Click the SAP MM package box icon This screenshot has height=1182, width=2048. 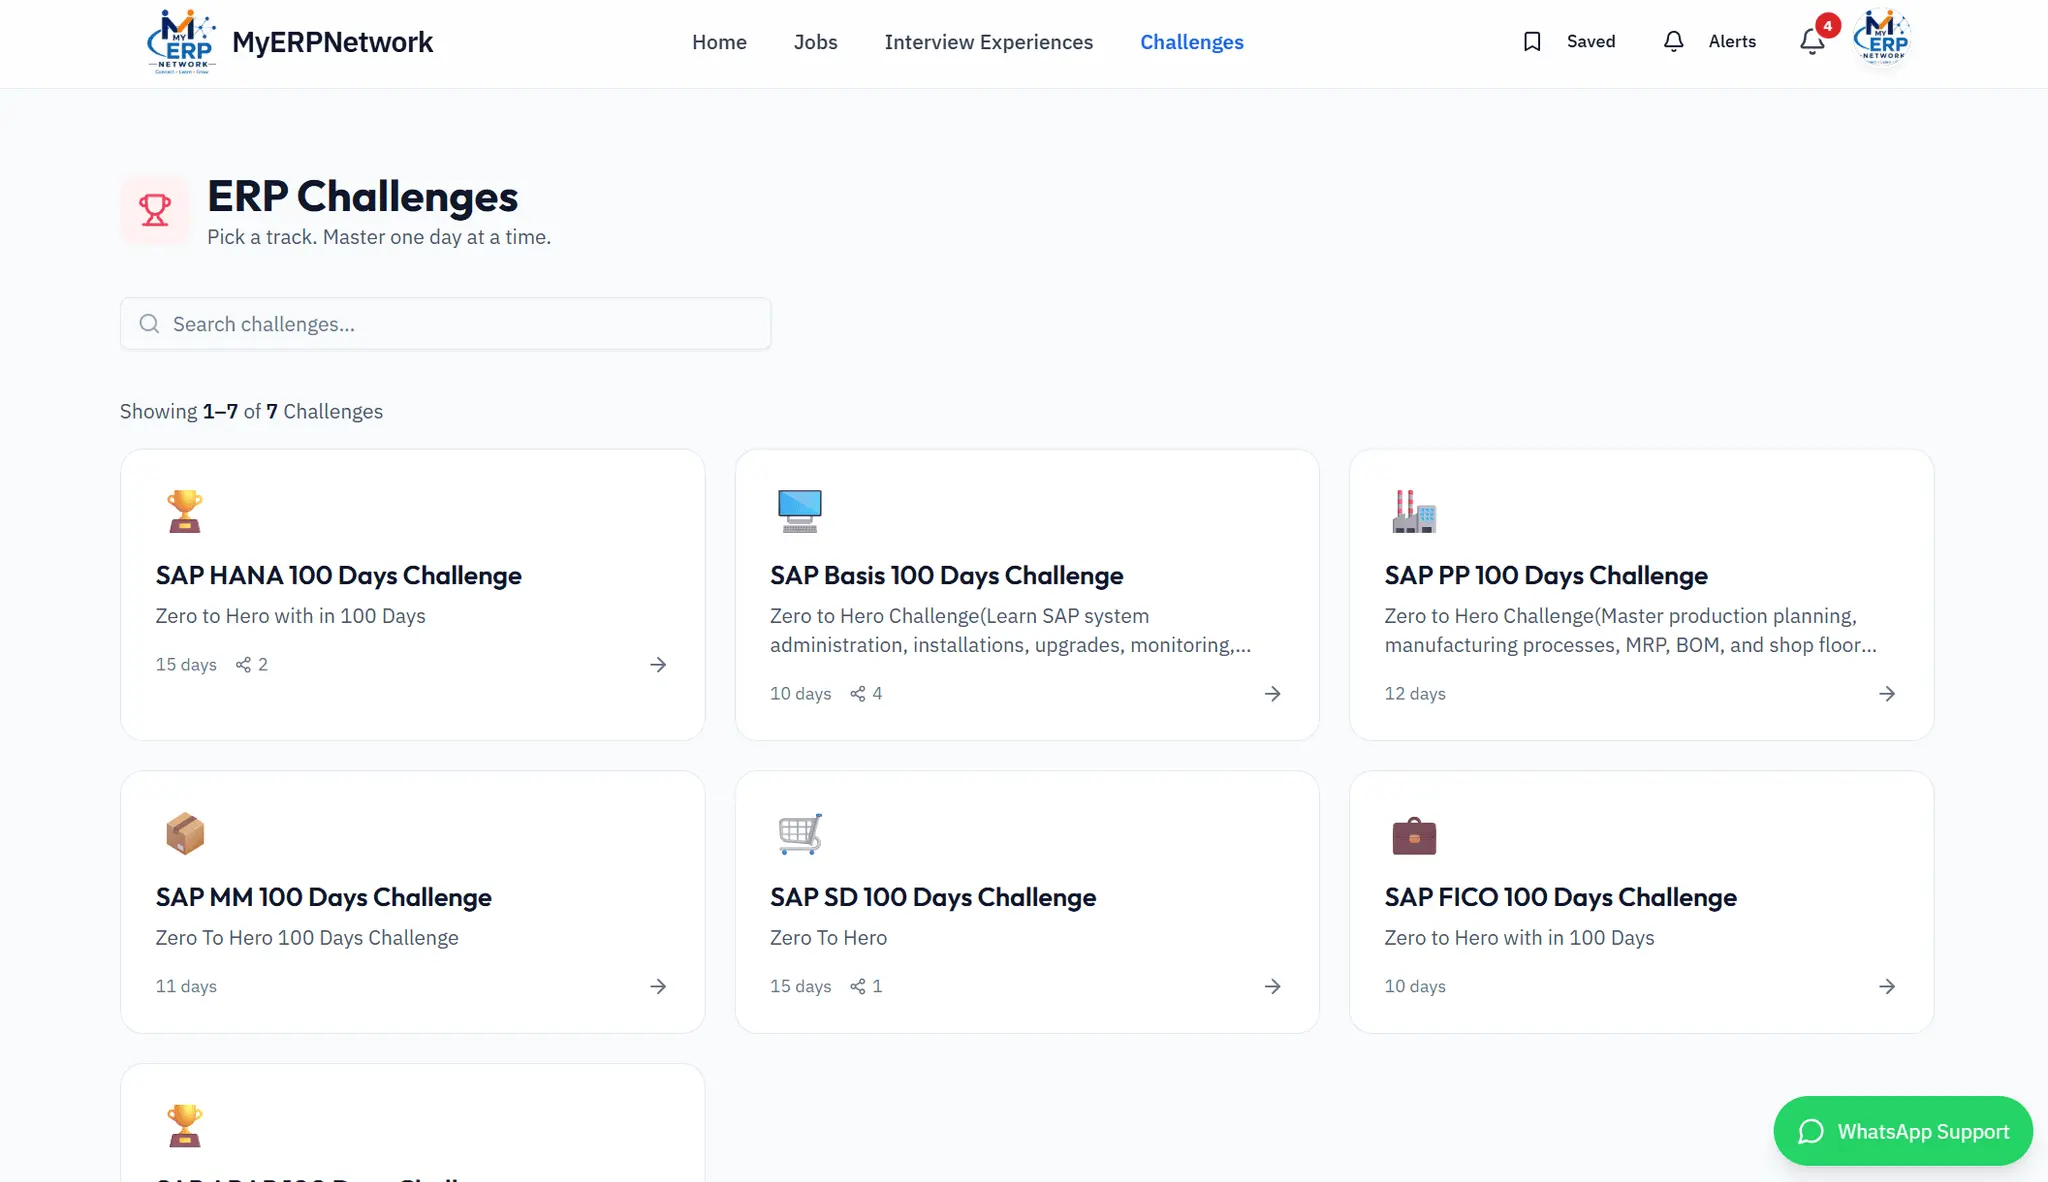pos(185,833)
